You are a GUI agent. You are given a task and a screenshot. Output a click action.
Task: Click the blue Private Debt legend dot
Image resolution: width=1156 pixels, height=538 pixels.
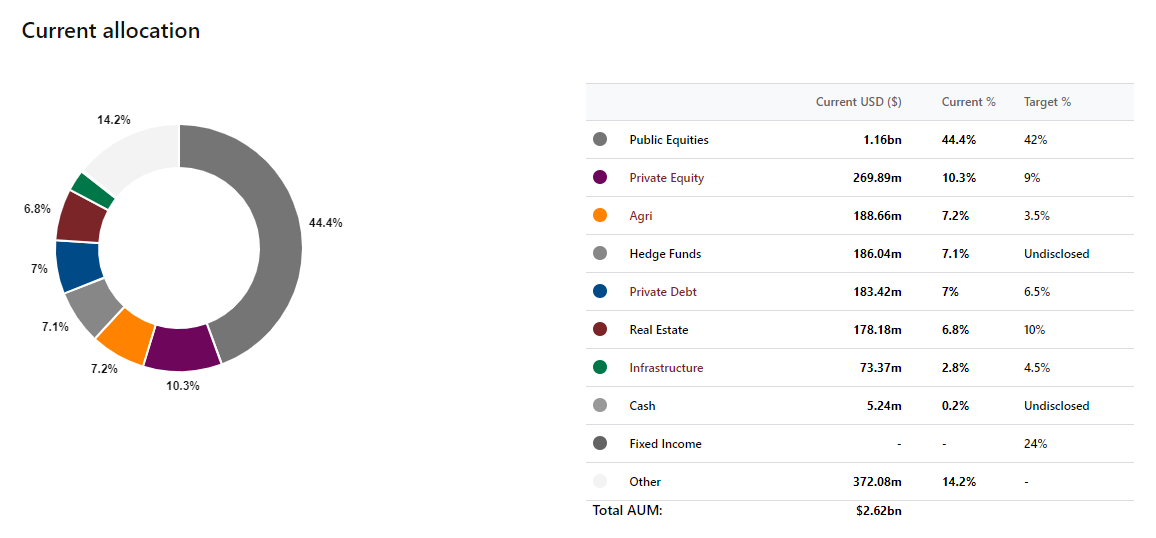tap(600, 292)
